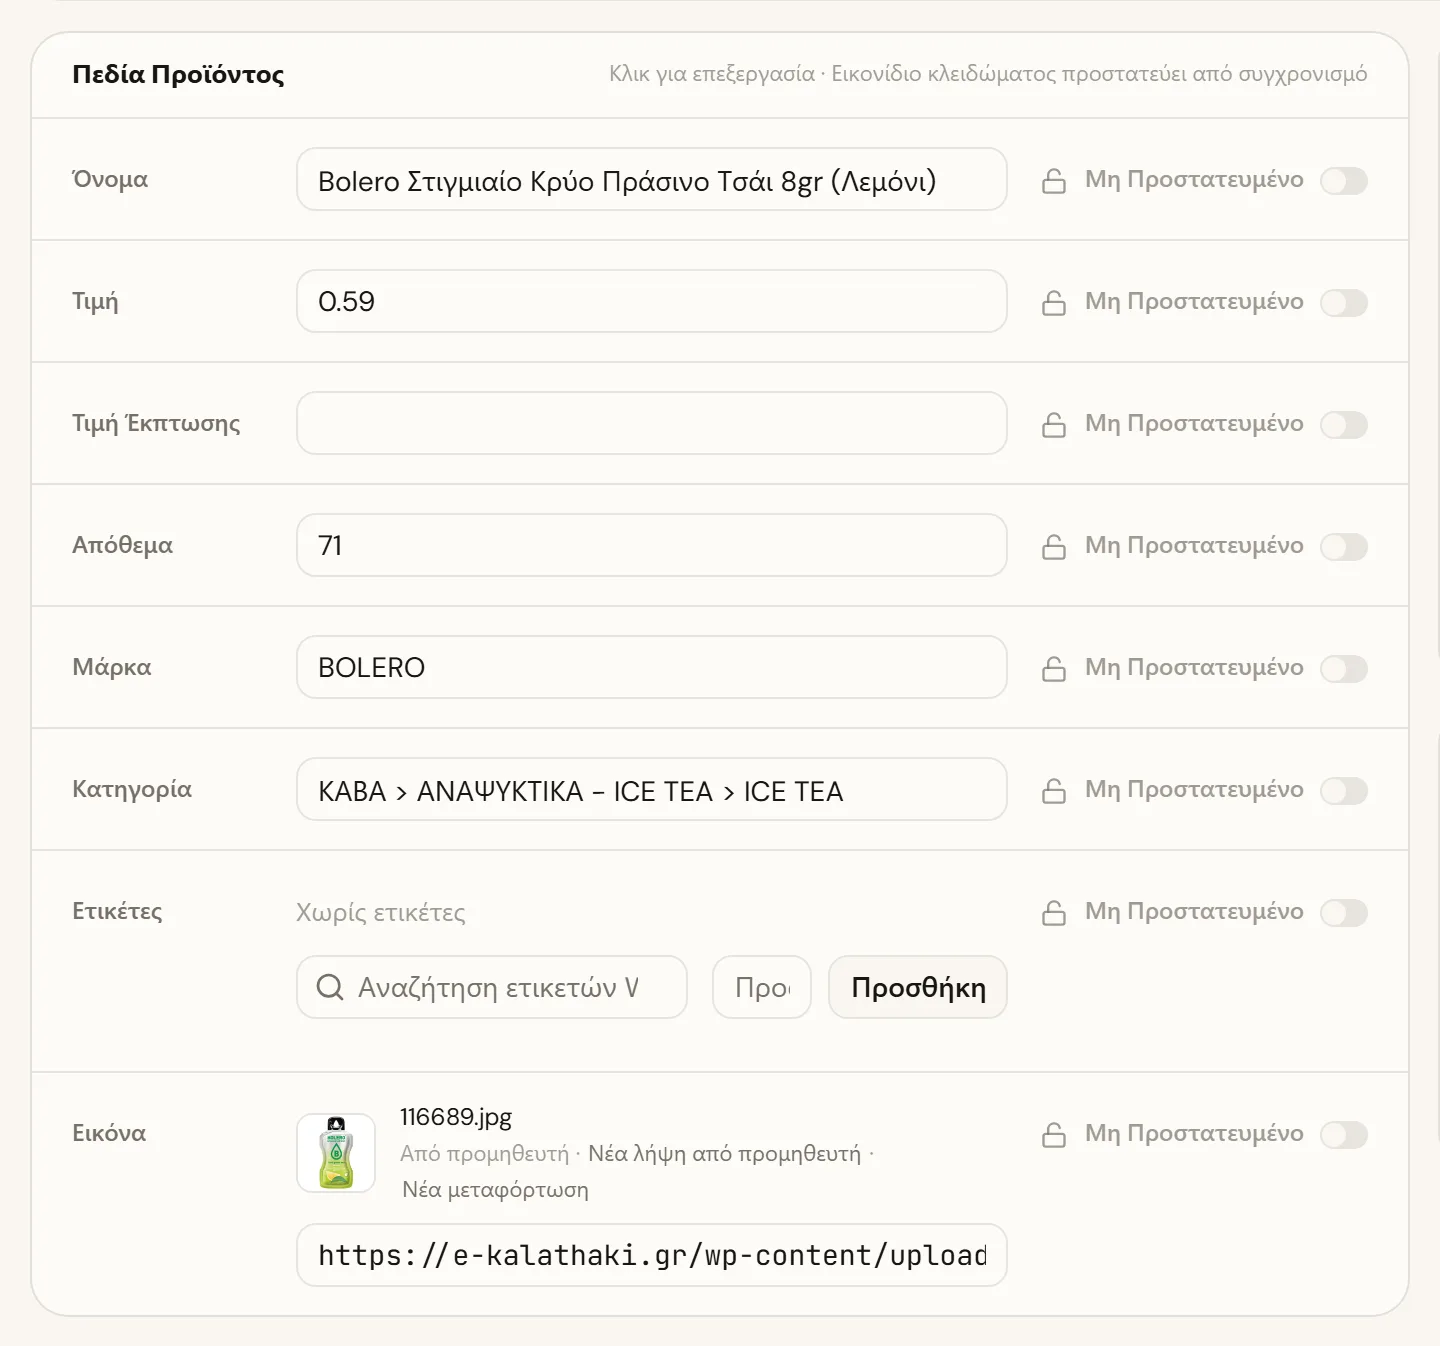The height and width of the screenshot is (1346, 1440).
Task: Toggle protection switch for Όνομα
Action: pyautogui.click(x=1344, y=181)
